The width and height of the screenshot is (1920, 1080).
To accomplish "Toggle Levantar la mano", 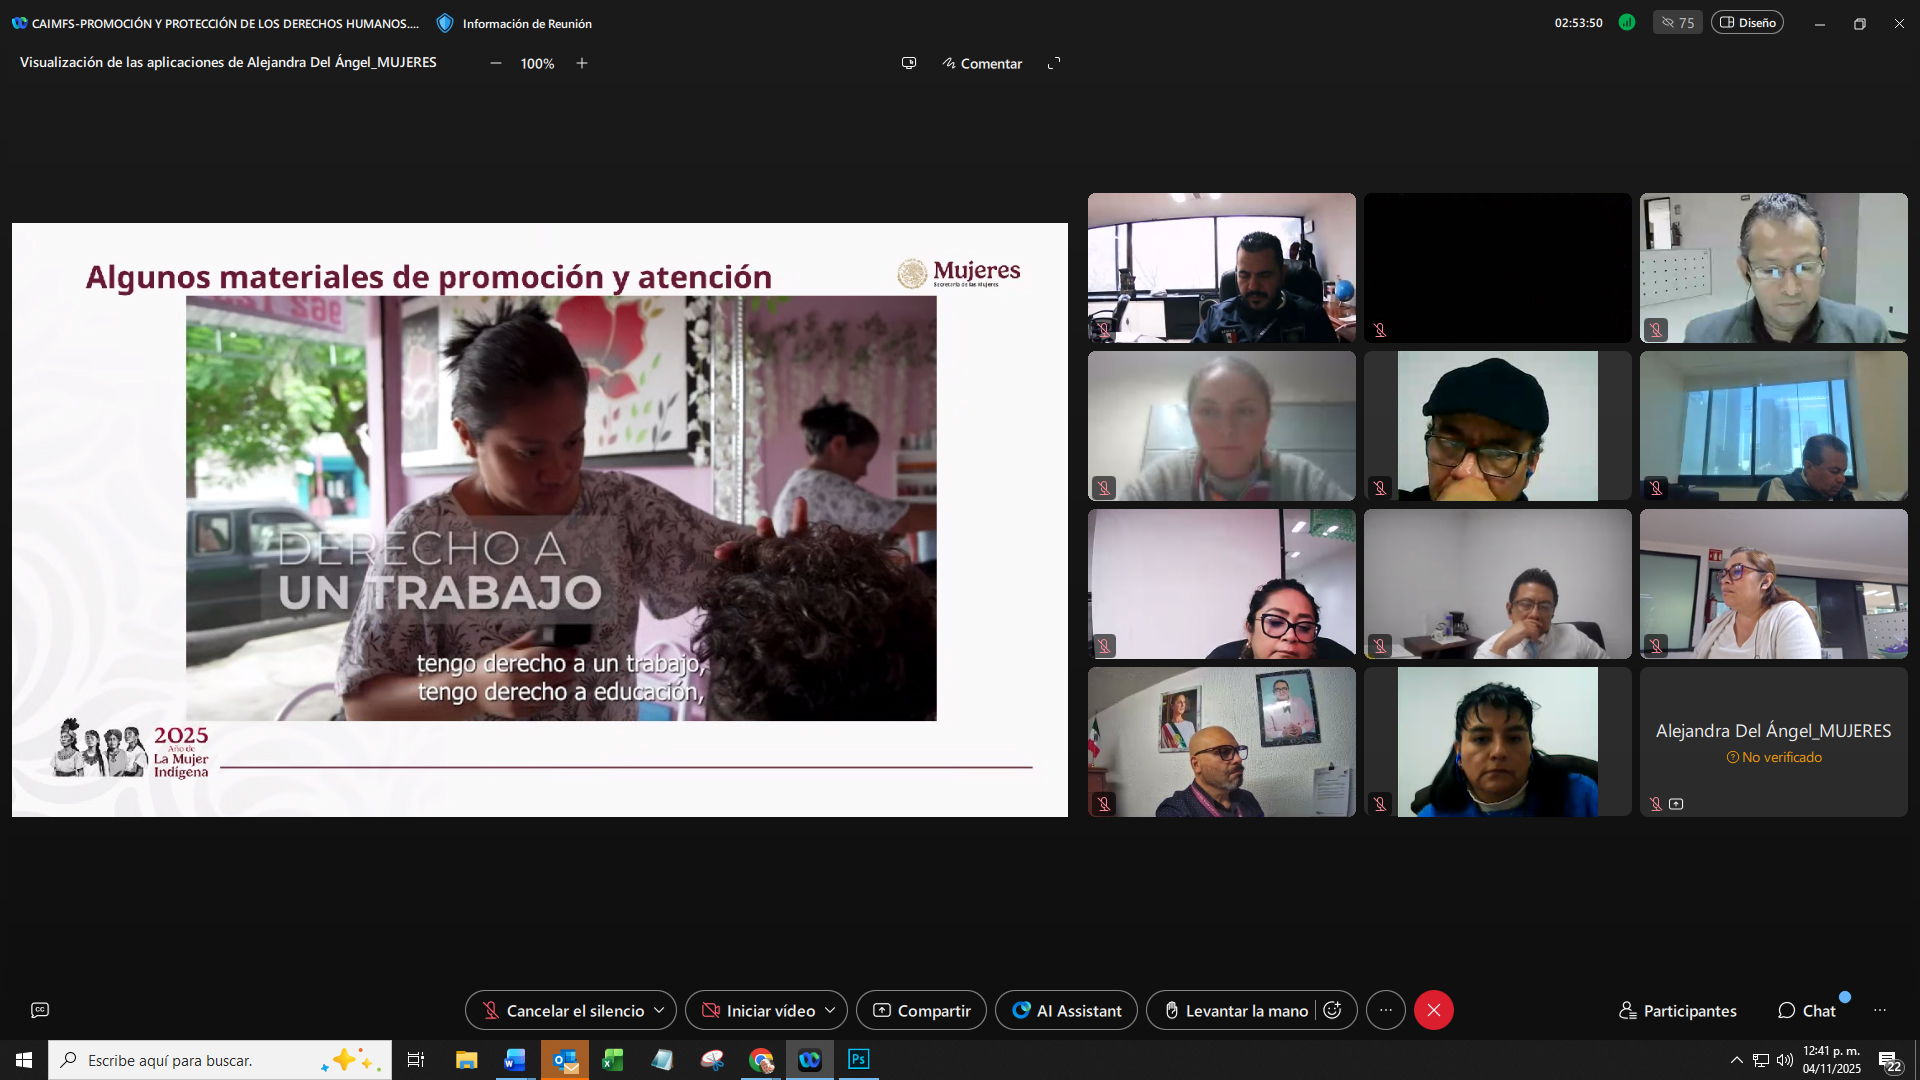I will pyautogui.click(x=1235, y=1011).
